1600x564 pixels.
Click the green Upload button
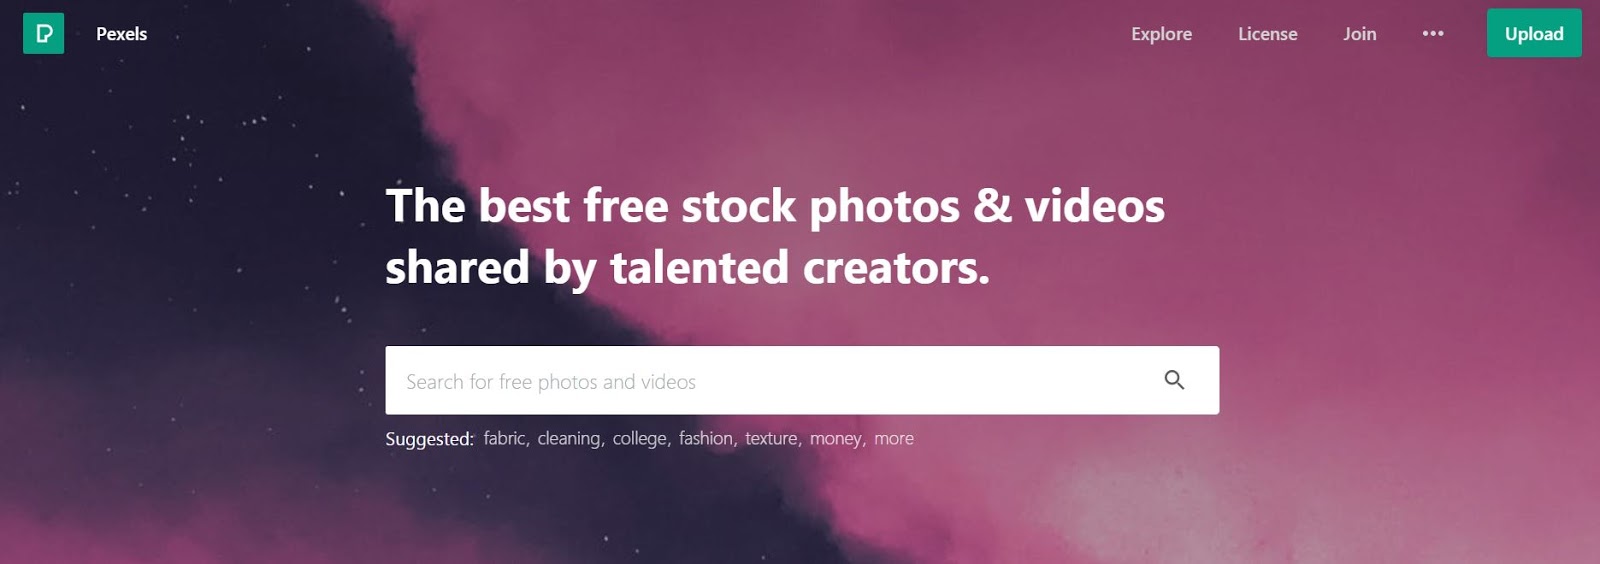click(x=1534, y=33)
